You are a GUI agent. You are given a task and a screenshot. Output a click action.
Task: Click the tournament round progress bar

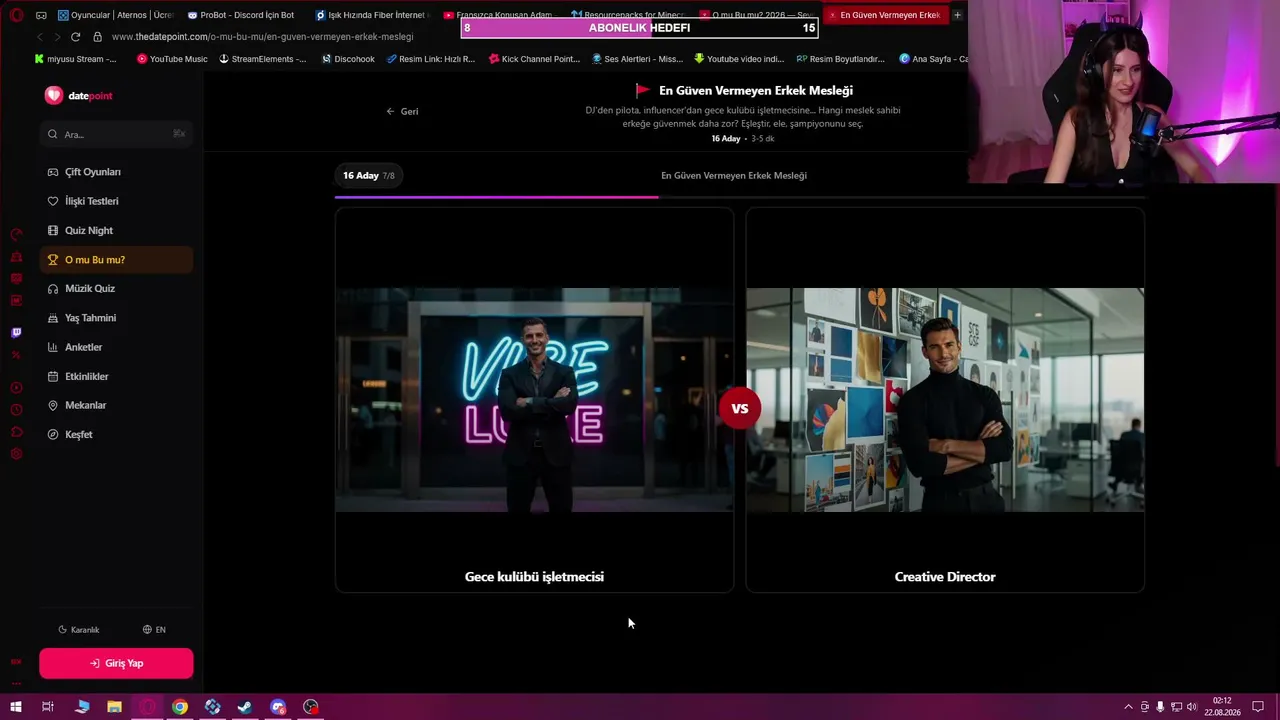click(x=740, y=197)
